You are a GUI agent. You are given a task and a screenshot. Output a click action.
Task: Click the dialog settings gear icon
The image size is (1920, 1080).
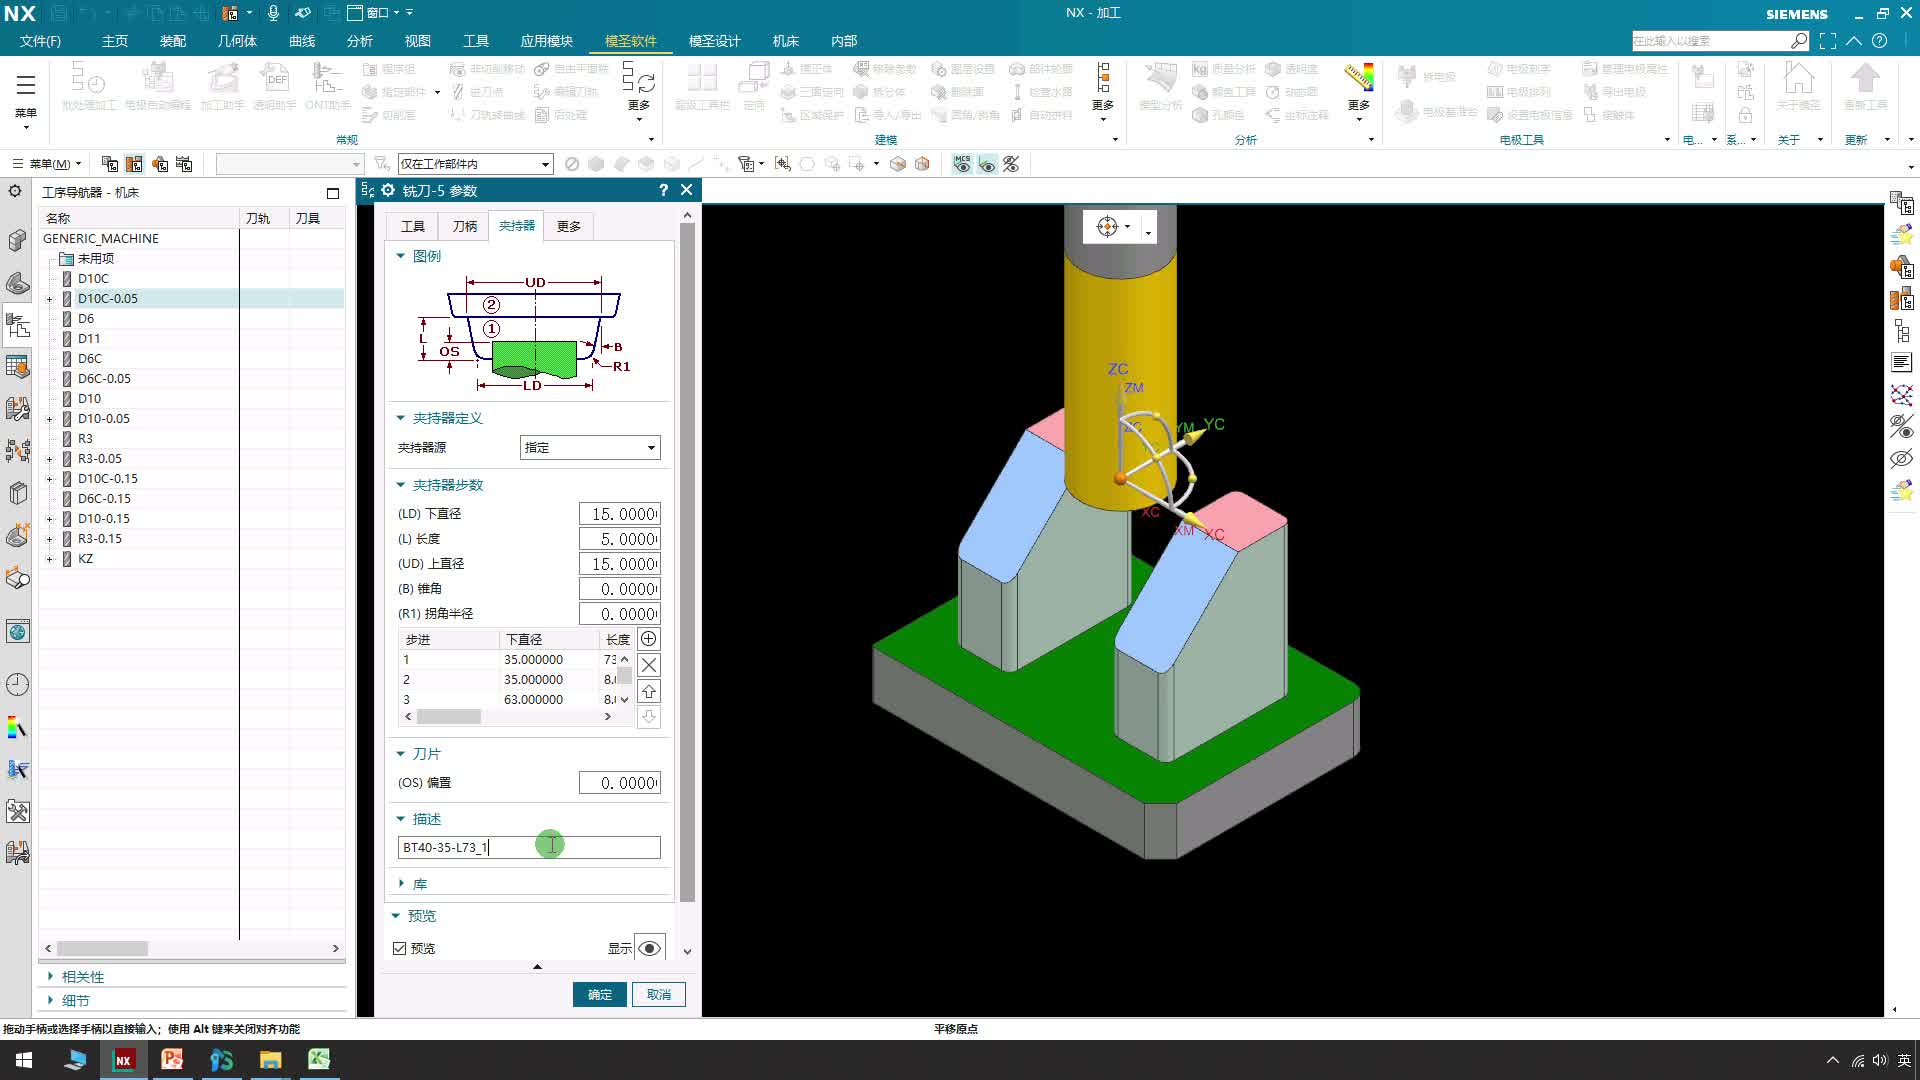pos(388,190)
